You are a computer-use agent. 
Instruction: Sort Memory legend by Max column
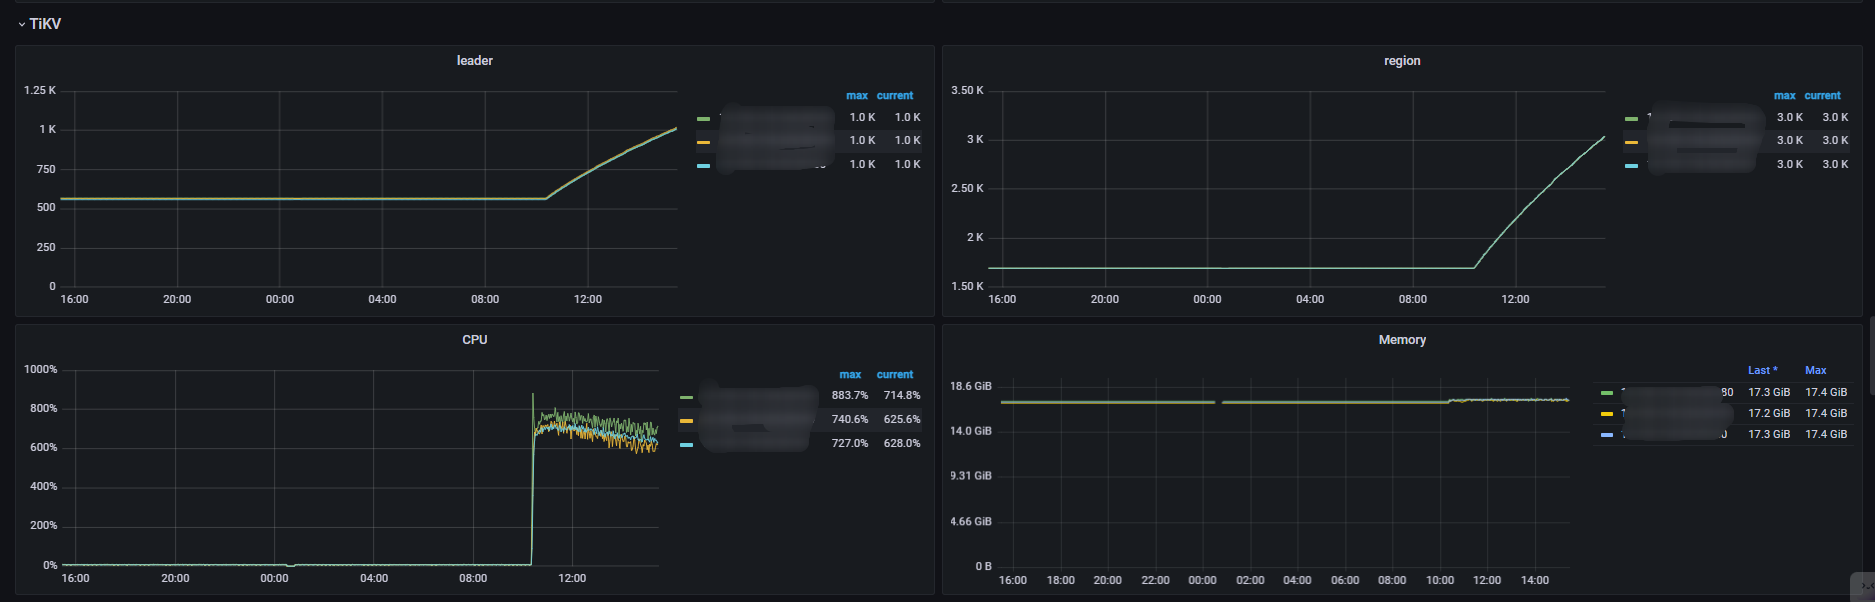tap(1815, 370)
